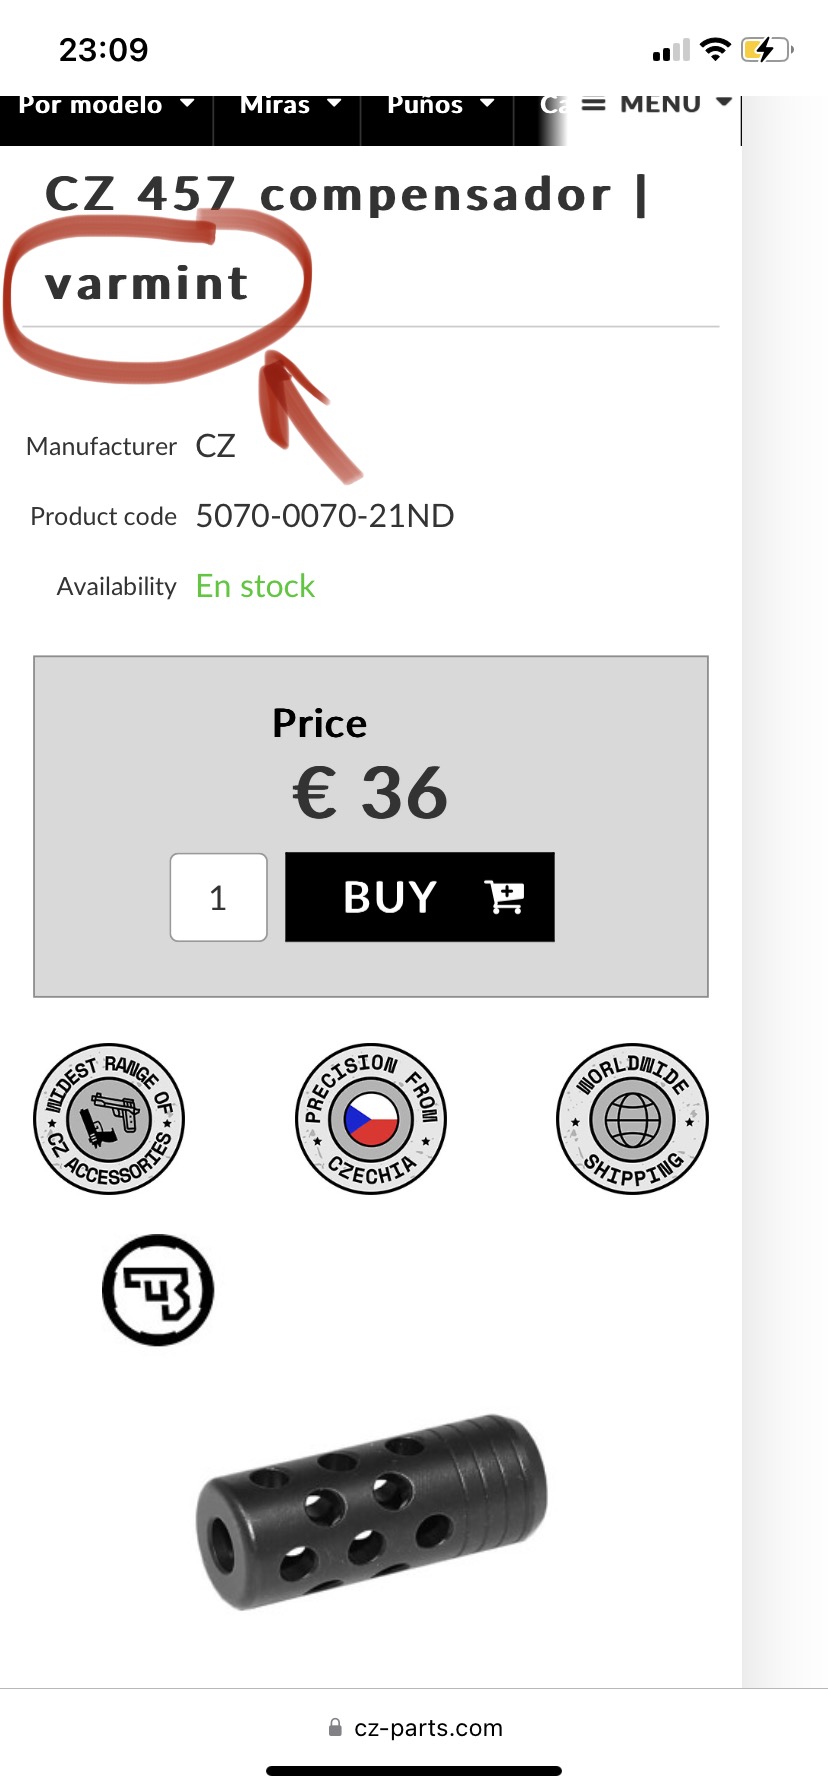This screenshot has width=828, height=1792.
Task: Click the quantity input field
Action: click(x=219, y=897)
